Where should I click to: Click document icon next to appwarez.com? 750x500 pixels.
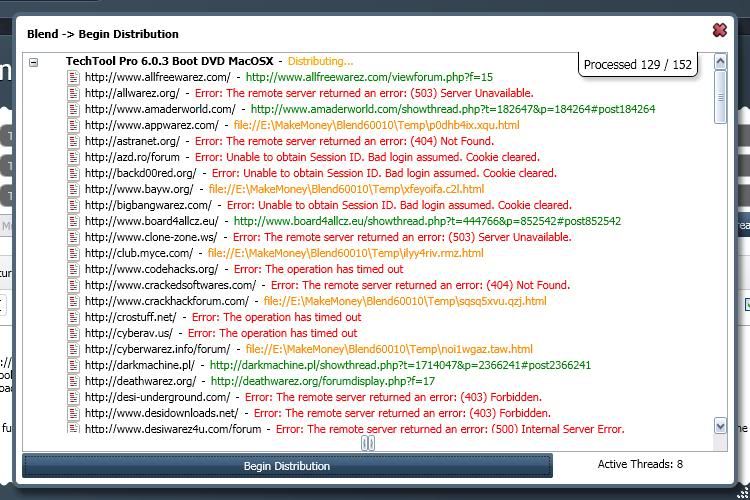tap(73, 125)
